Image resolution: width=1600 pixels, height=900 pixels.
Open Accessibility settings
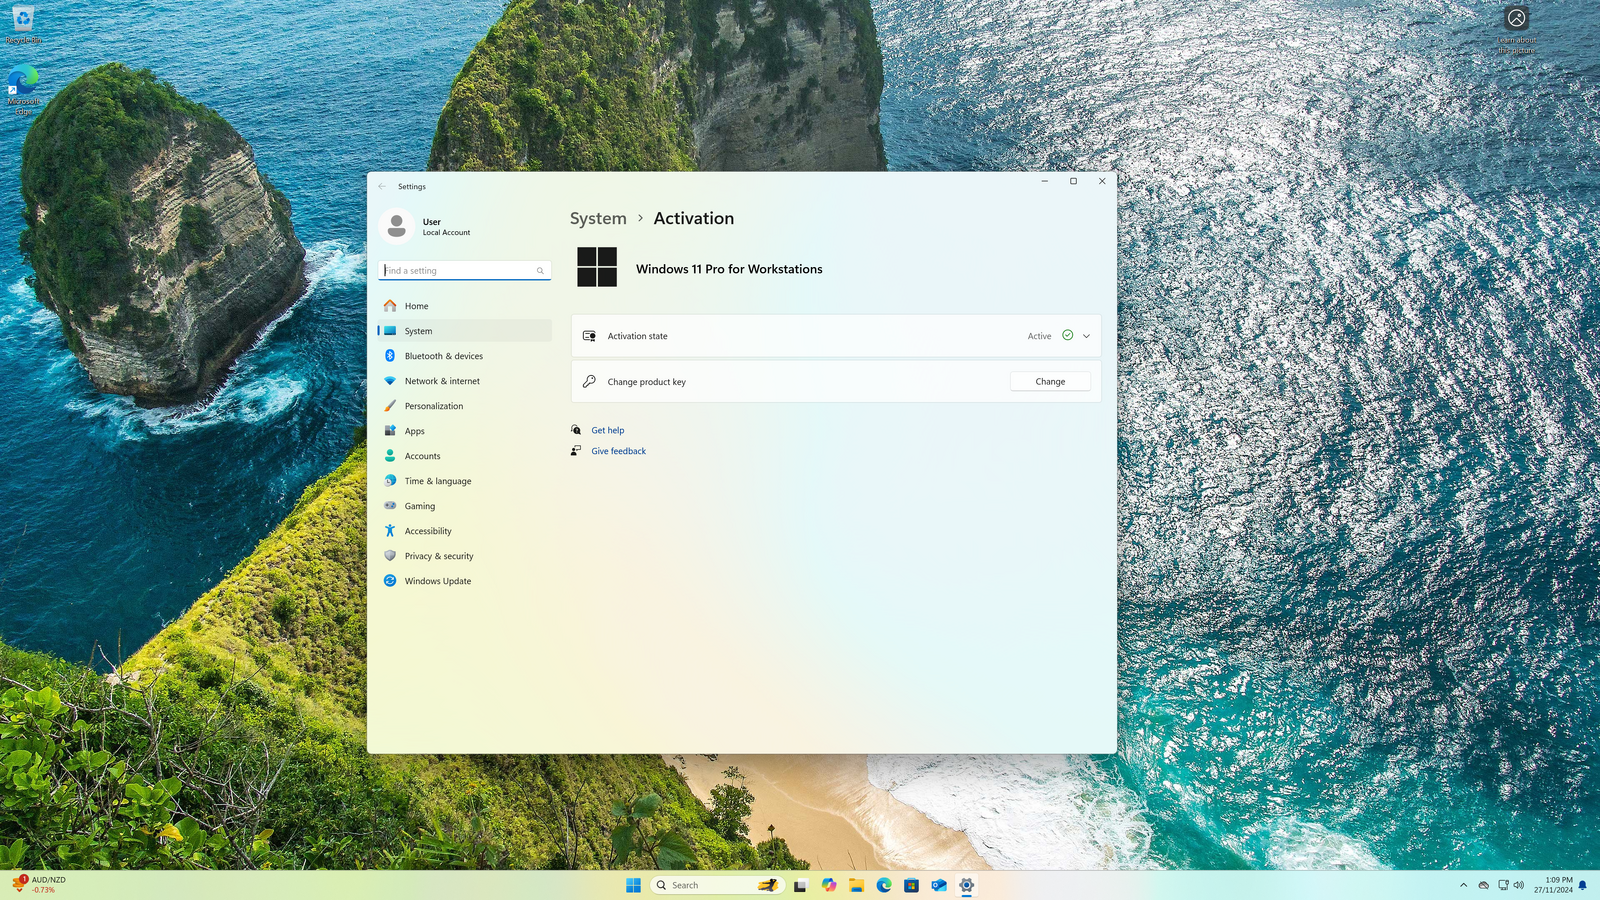tap(465, 531)
